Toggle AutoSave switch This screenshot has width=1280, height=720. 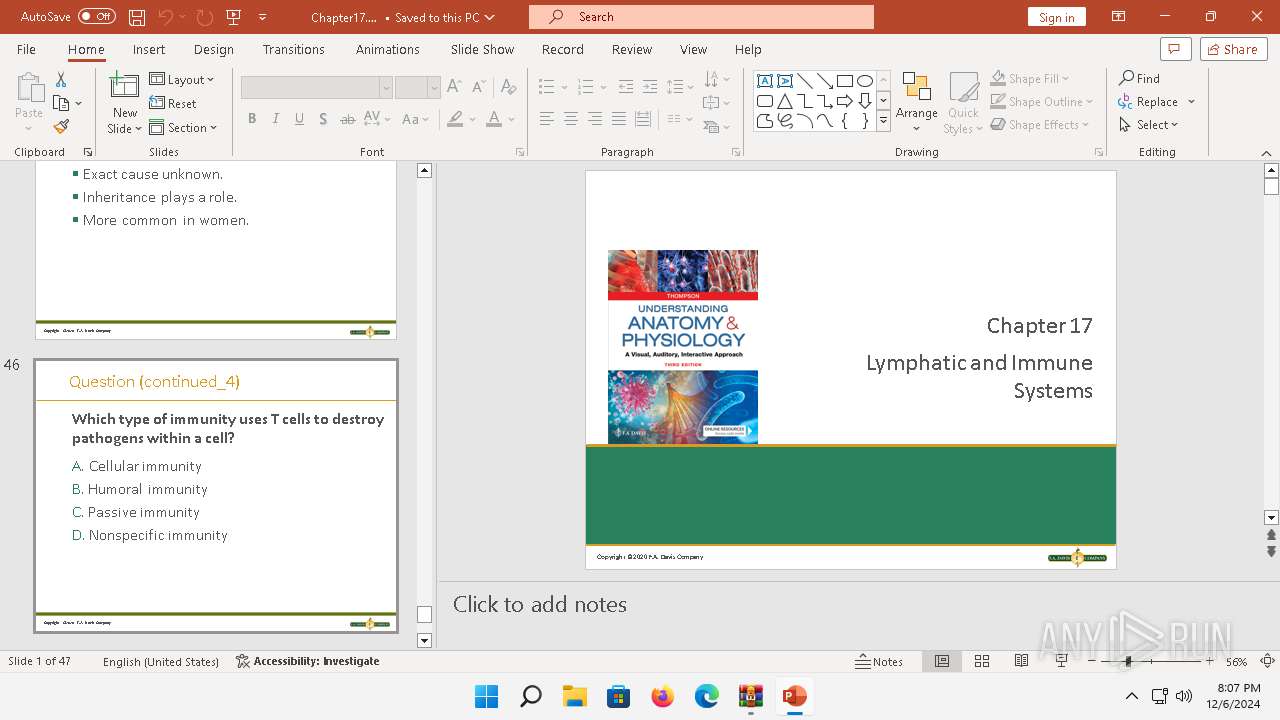click(97, 17)
